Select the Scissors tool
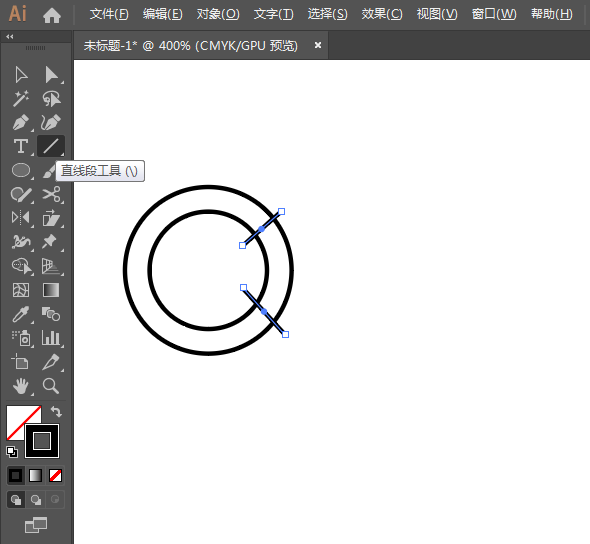This screenshot has width=590, height=544. click(51, 194)
